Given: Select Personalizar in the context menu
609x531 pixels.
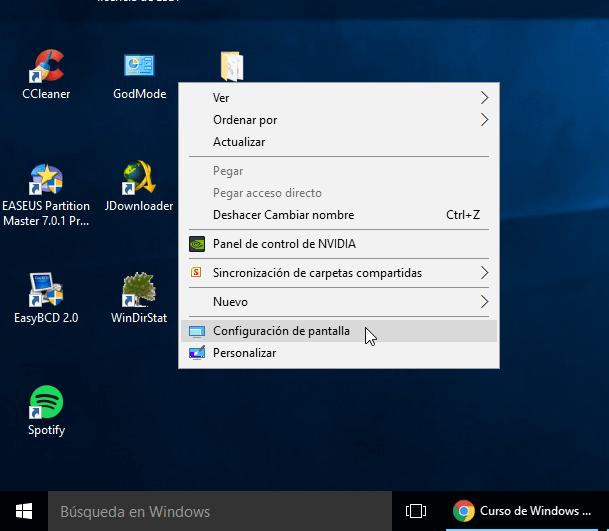Looking at the screenshot, I should tap(339, 353).
